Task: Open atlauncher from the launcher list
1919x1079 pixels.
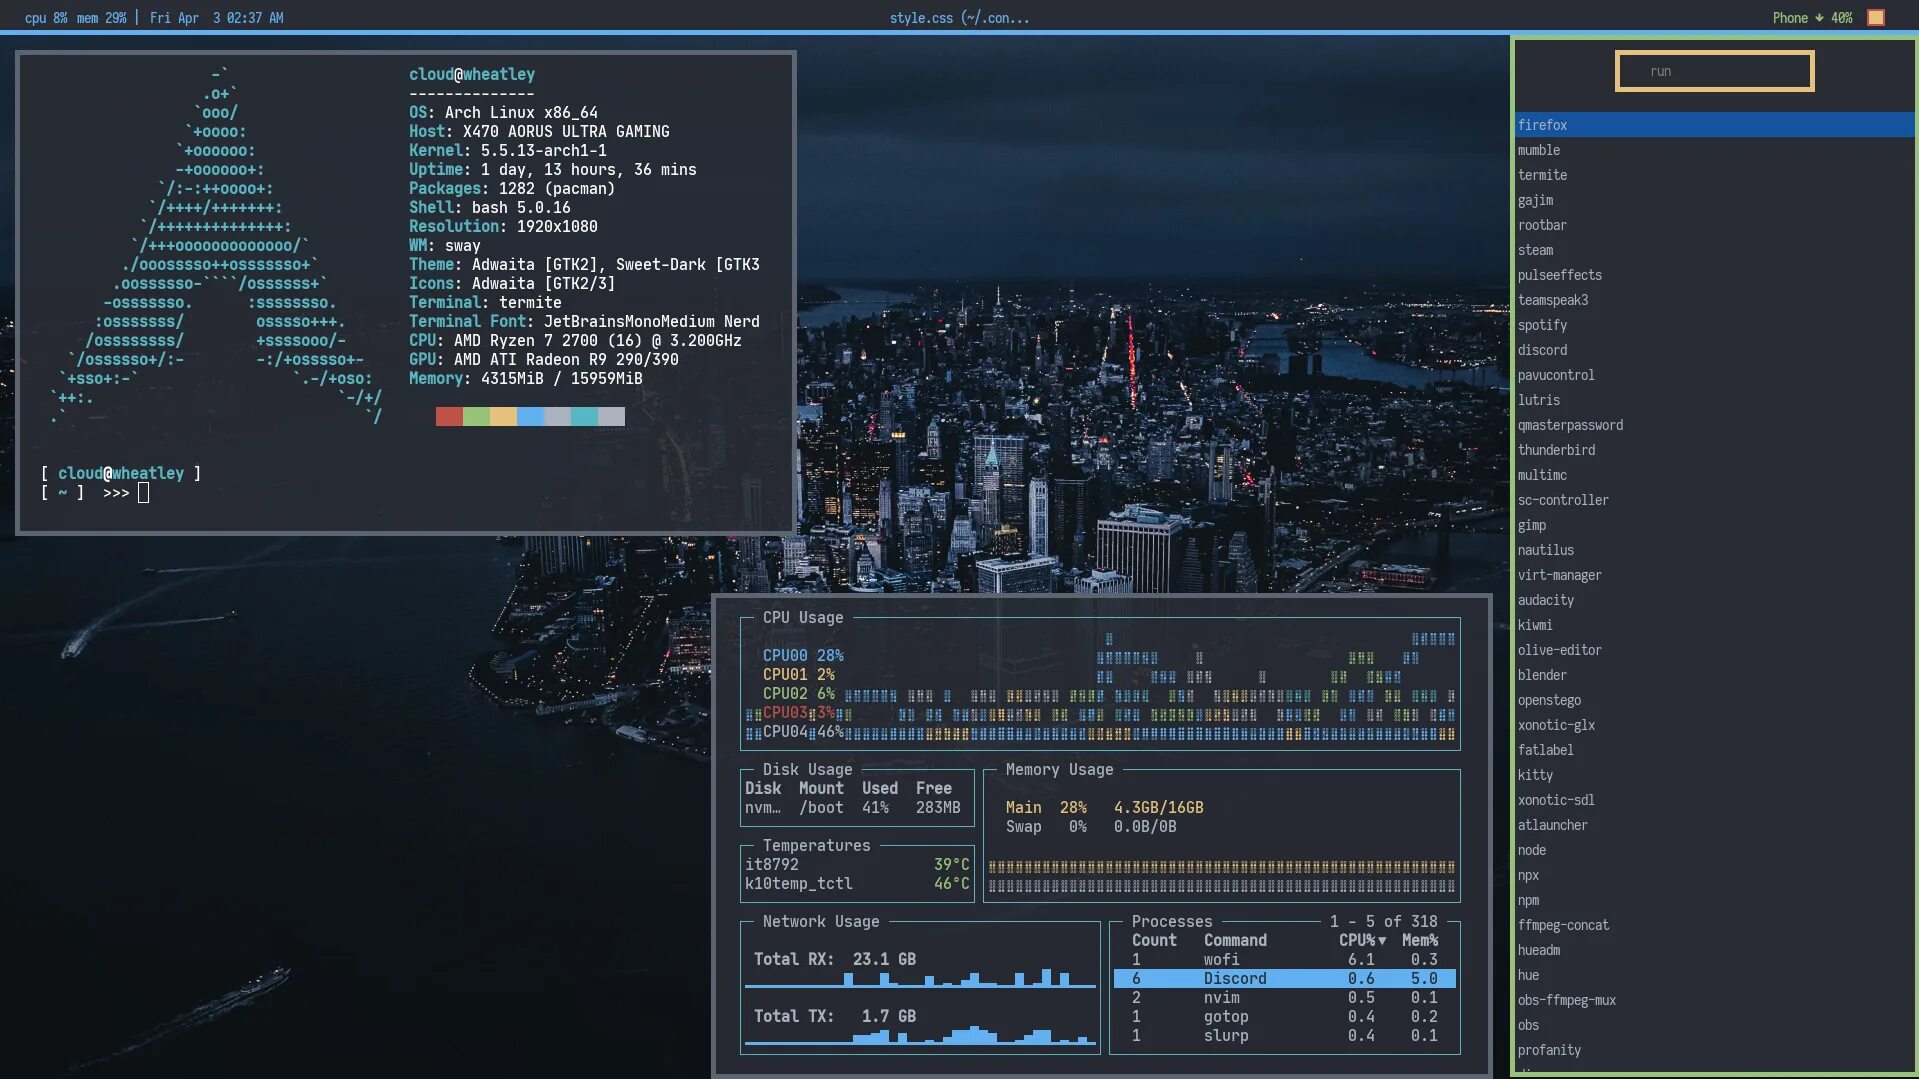Action: click(x=1715, y=825)
